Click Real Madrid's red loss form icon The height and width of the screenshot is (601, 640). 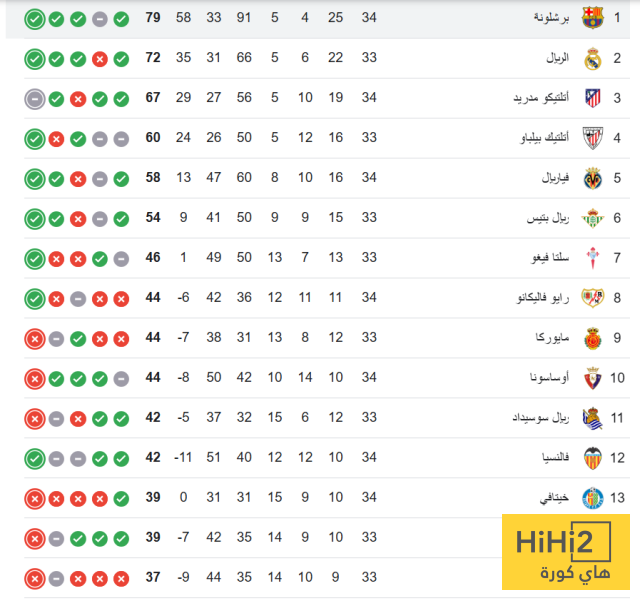100,59
